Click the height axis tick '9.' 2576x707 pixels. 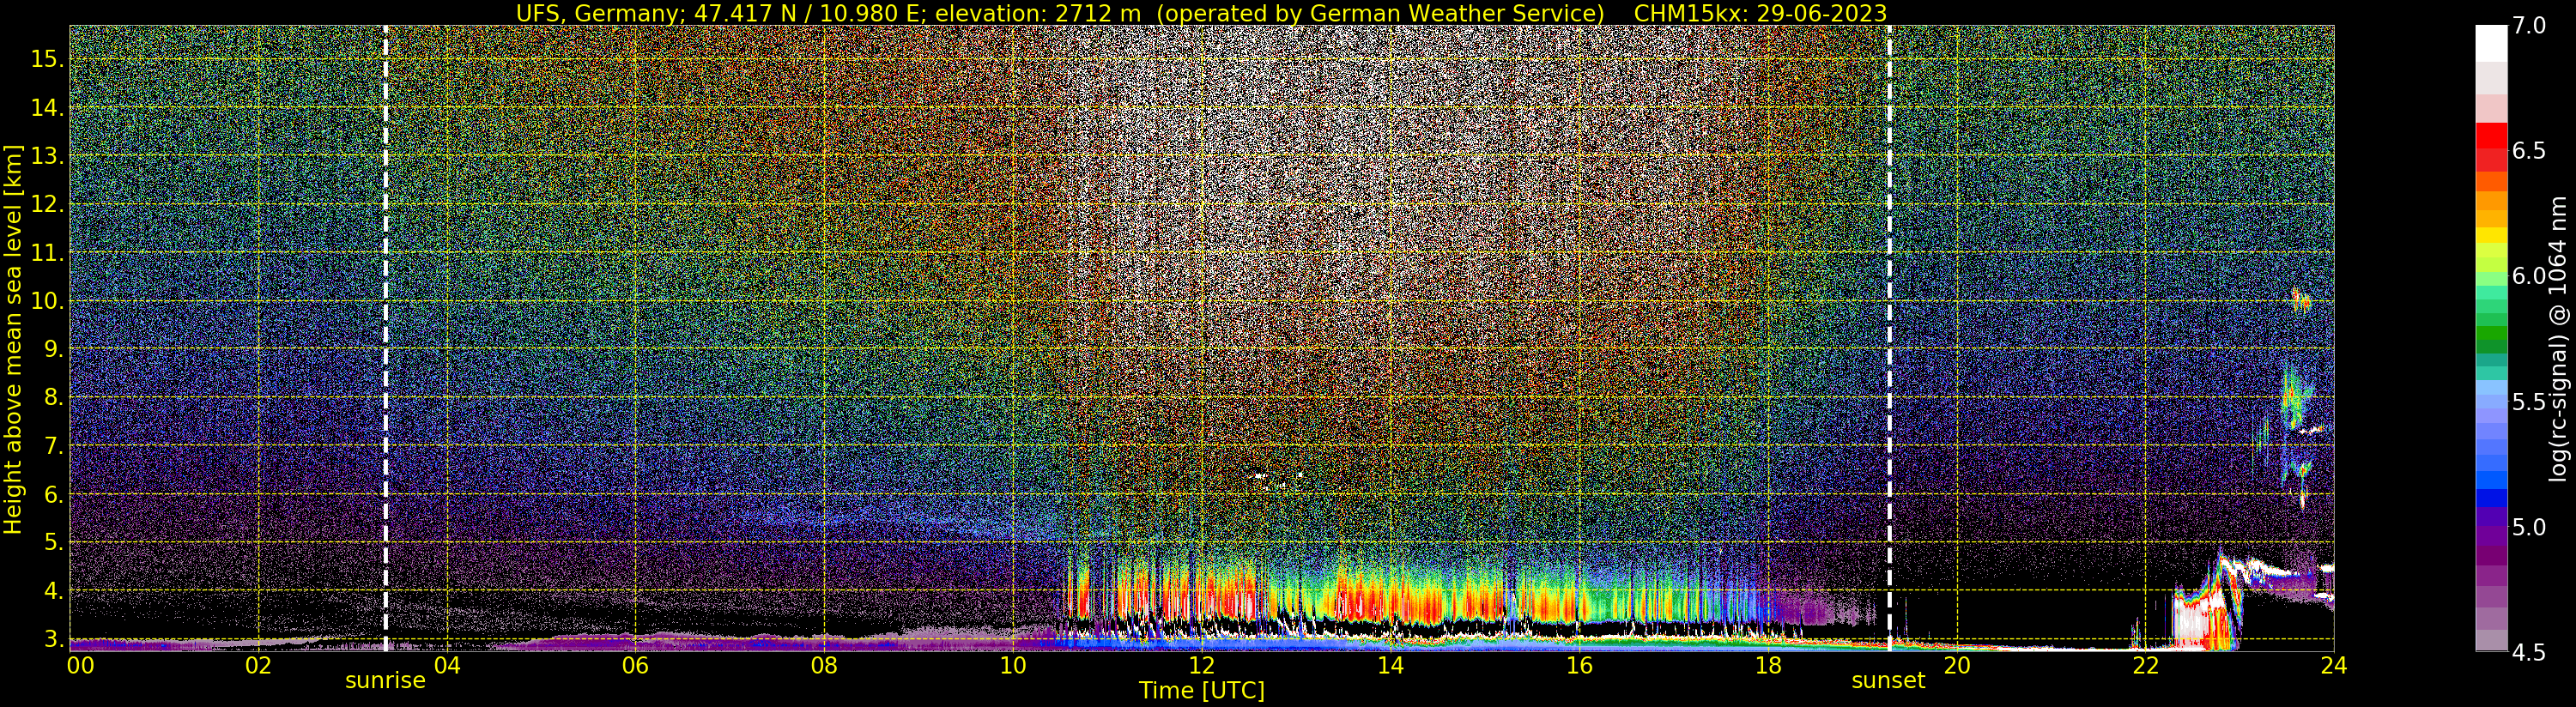53,349
